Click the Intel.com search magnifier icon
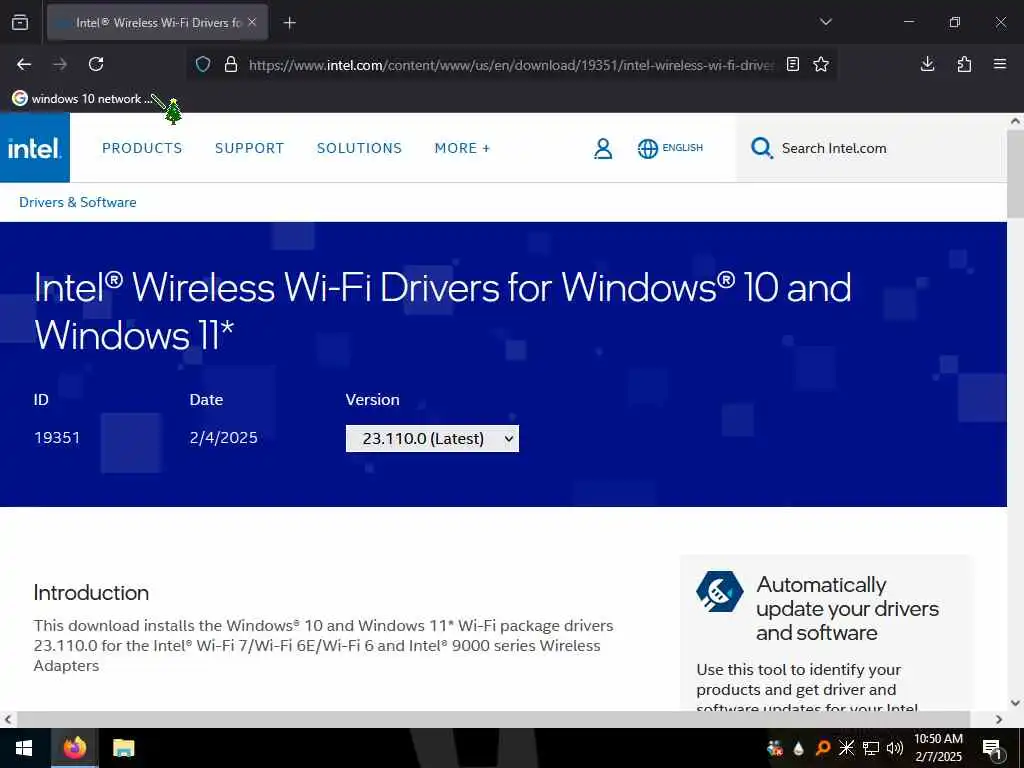1024x768 pixels. 761,148
